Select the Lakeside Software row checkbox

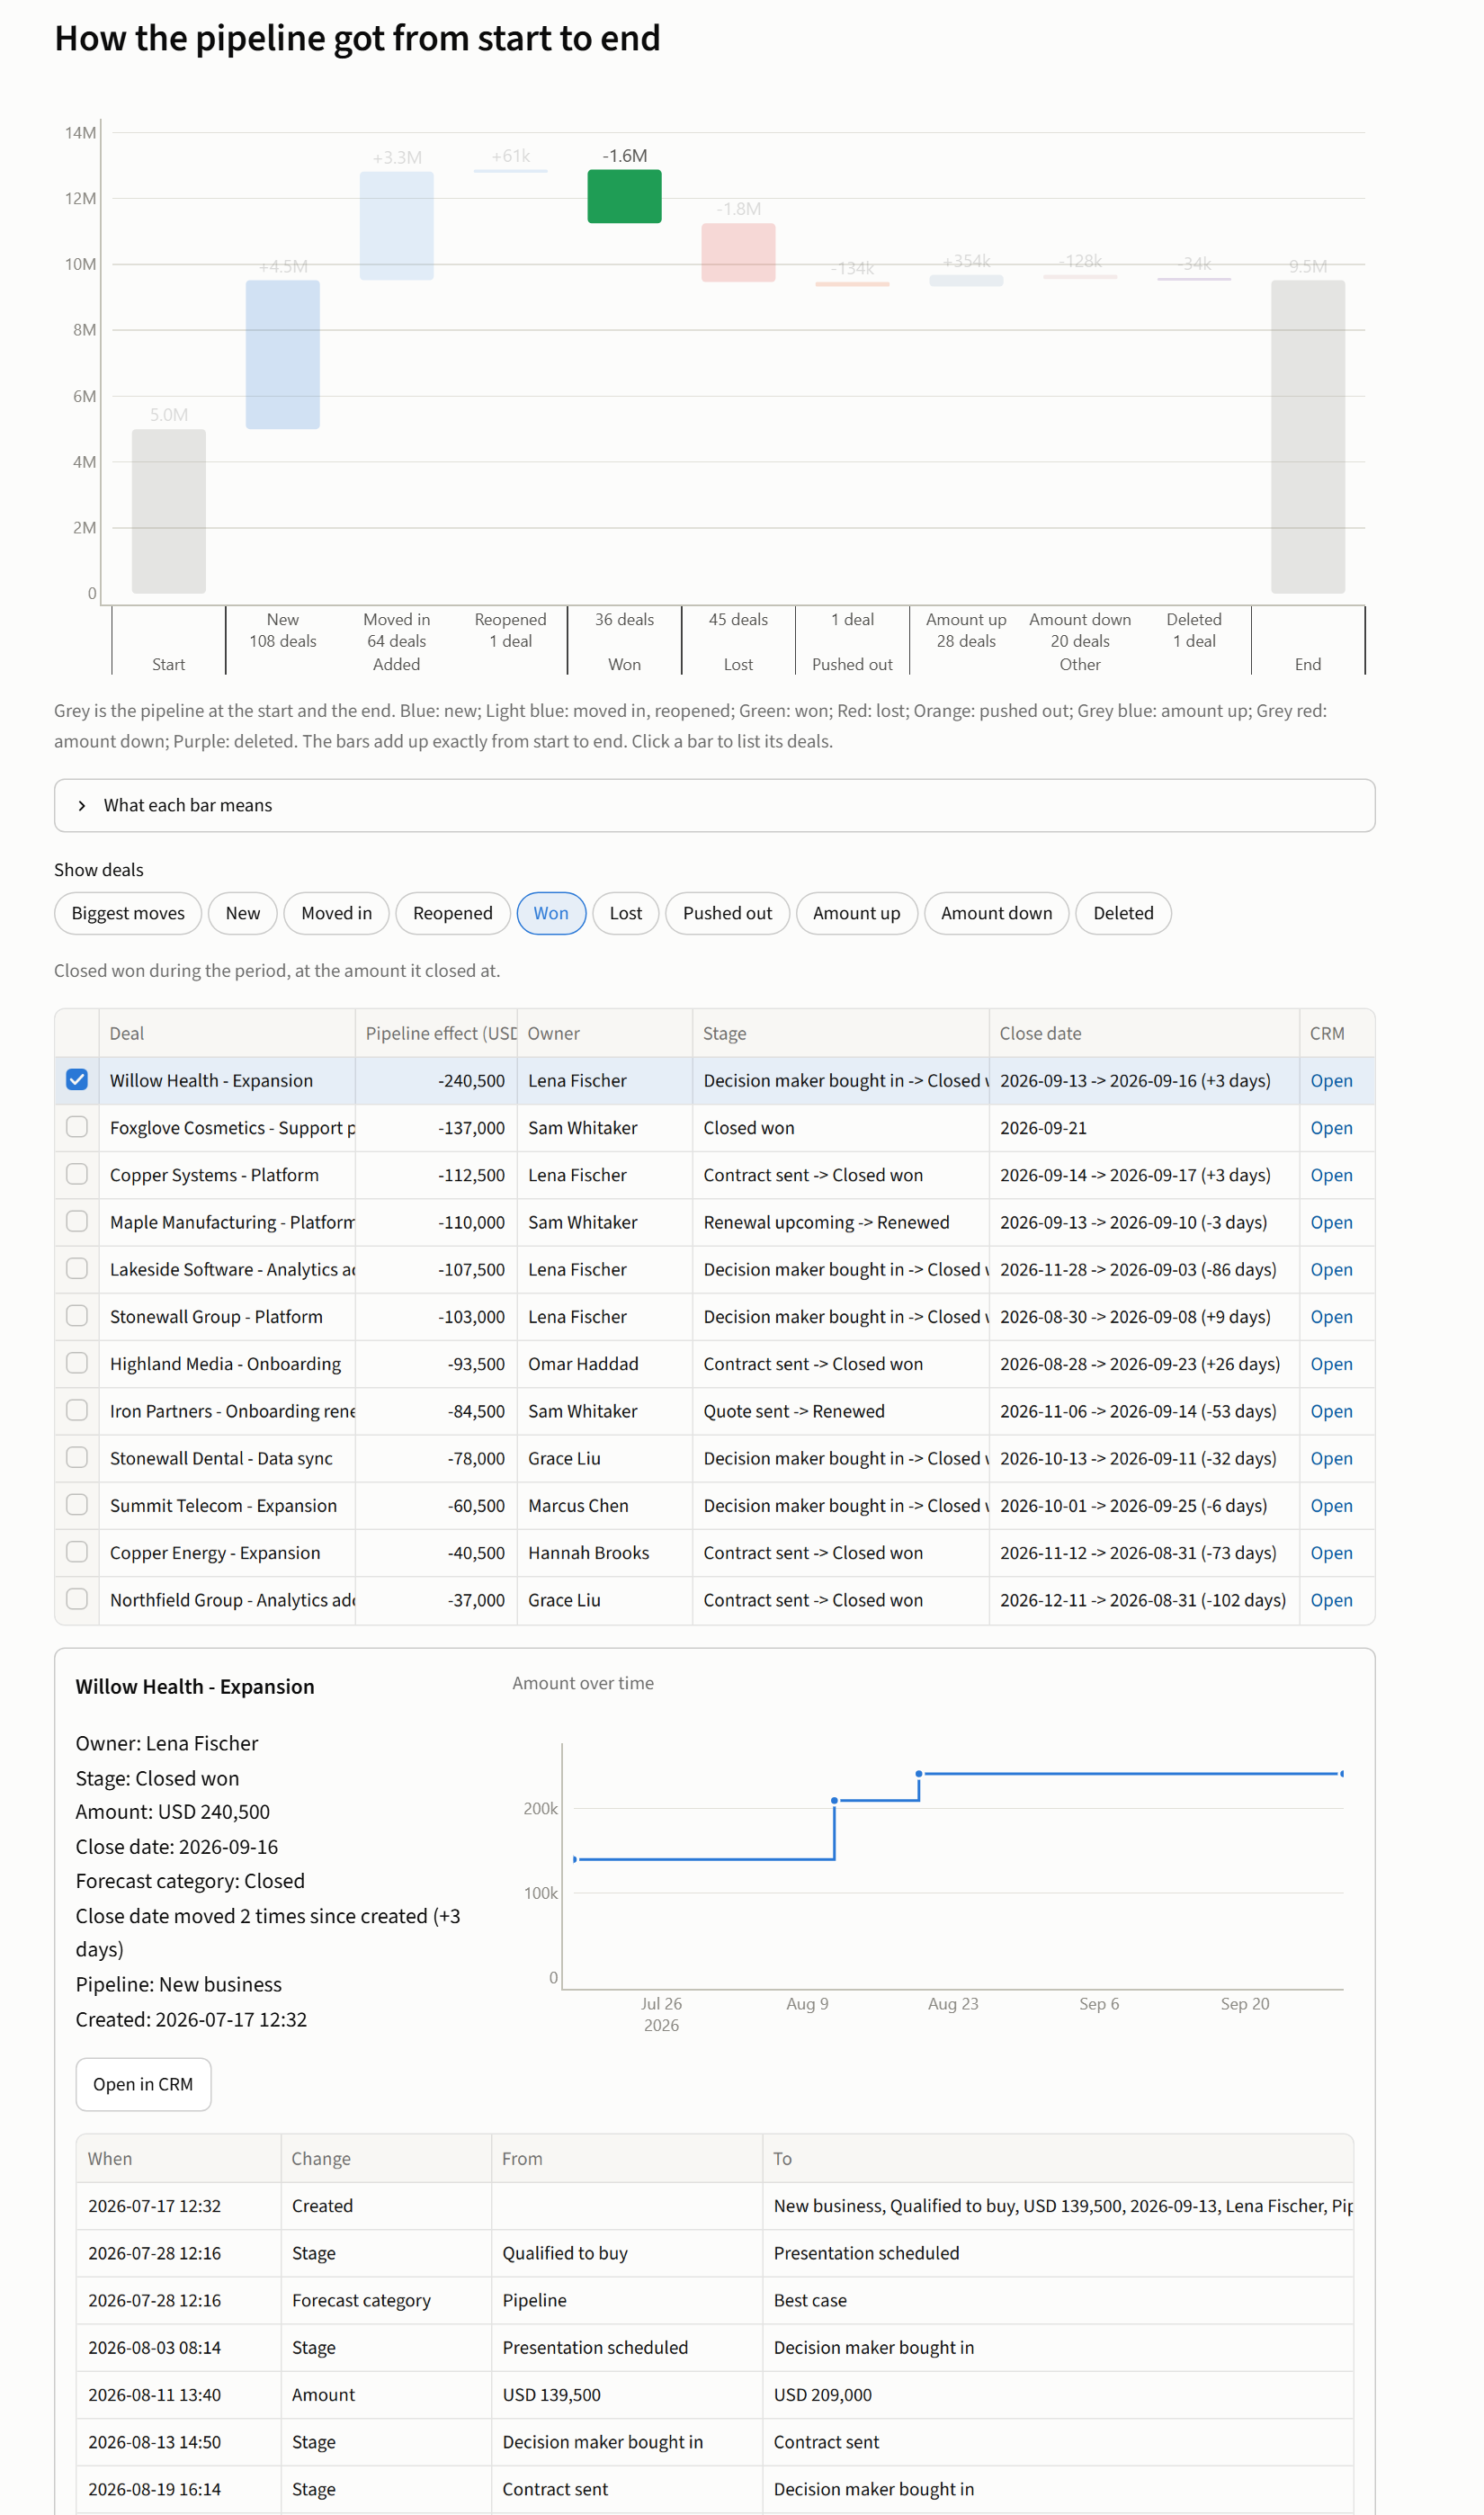tap(77, 1269)
